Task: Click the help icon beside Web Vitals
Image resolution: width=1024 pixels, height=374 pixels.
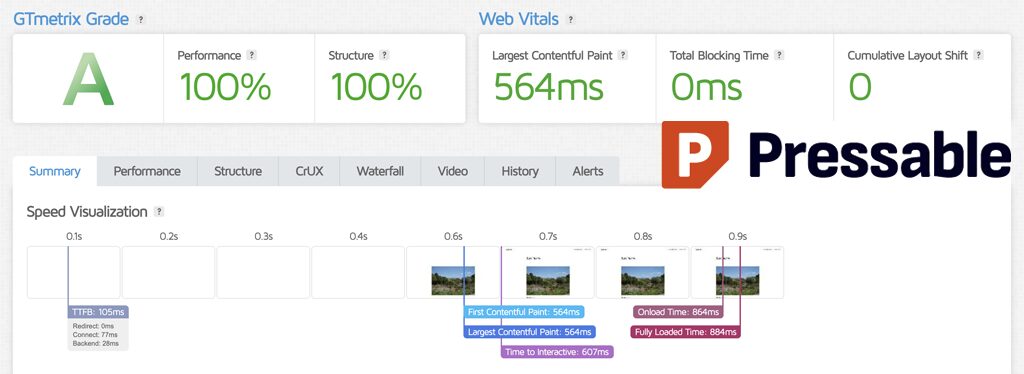Action: click(571, 20)
